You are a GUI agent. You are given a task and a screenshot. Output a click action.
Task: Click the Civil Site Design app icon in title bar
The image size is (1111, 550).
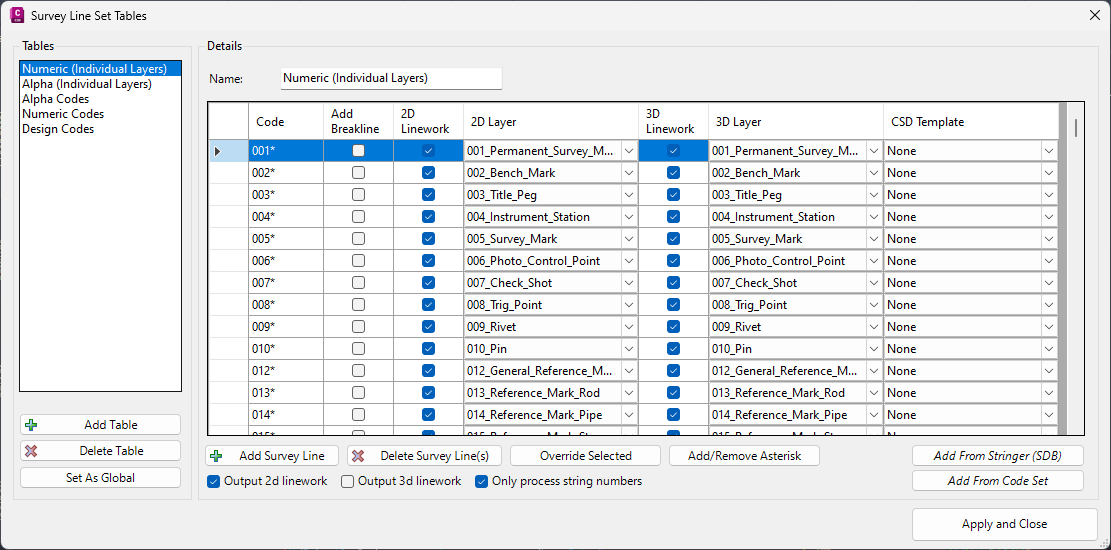pos(17,15)
